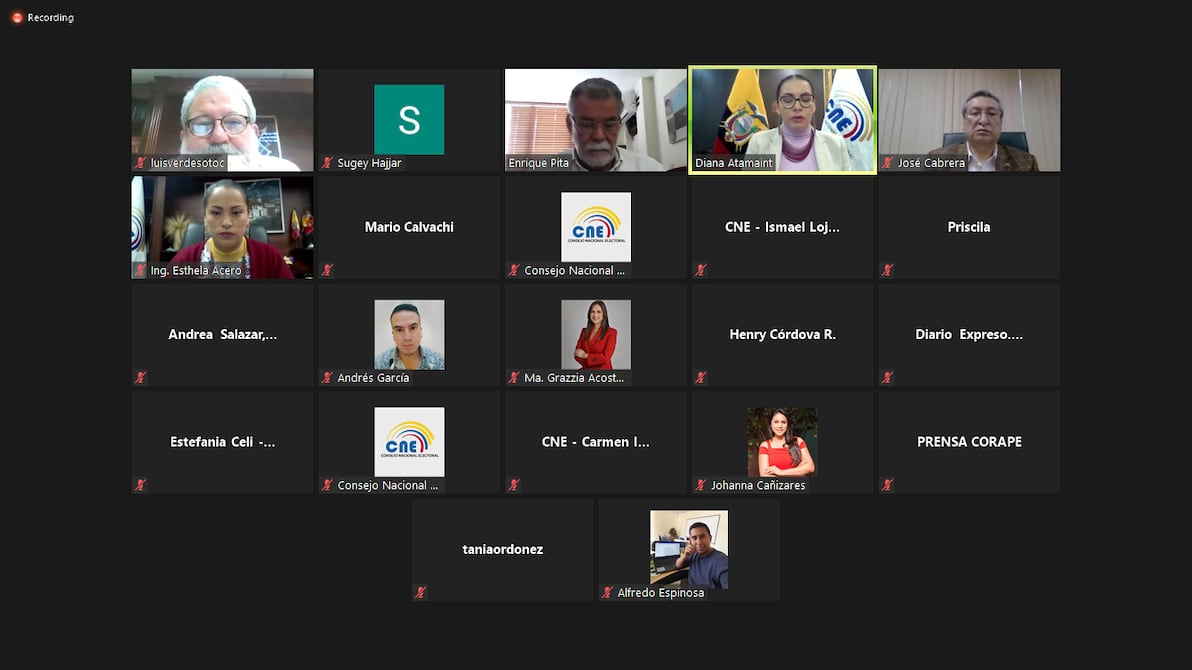Click muted microphone icon on Sugey Hajjar tile

[327, 163]
